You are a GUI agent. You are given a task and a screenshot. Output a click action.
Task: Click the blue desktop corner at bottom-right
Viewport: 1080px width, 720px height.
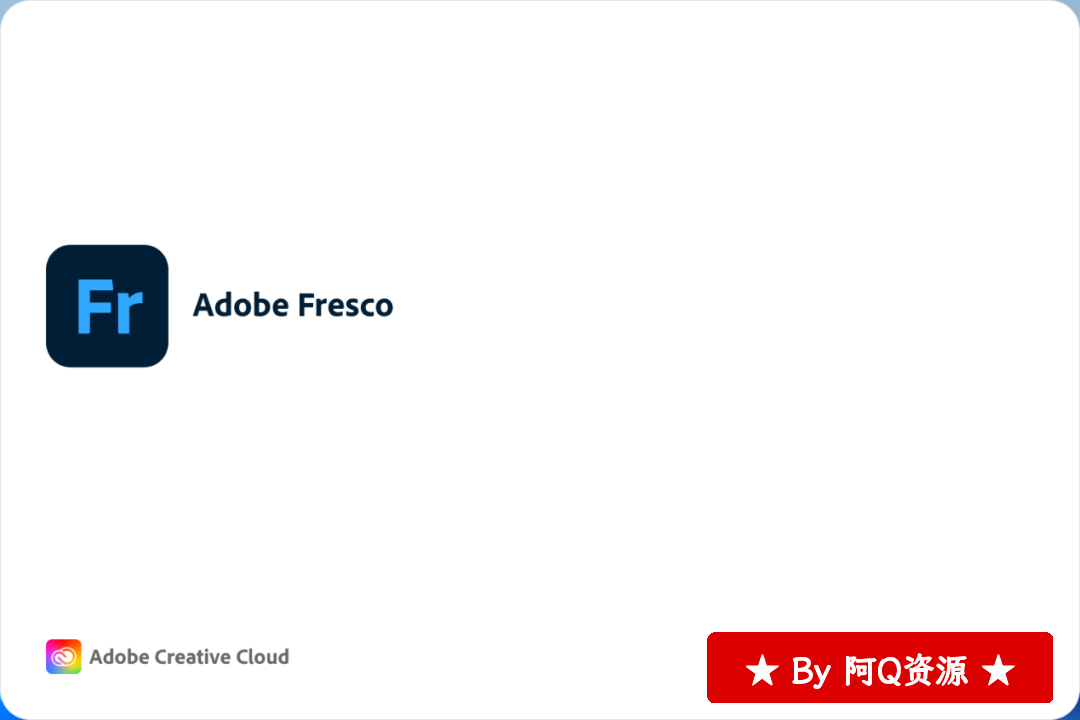(1076, 715)
